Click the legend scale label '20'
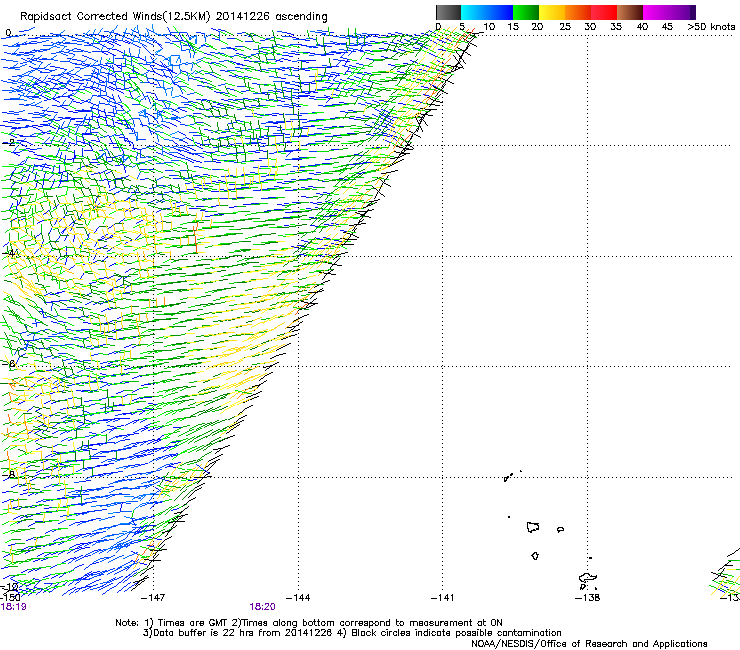Viewport: 740px width, 650px height. [537, 27]
